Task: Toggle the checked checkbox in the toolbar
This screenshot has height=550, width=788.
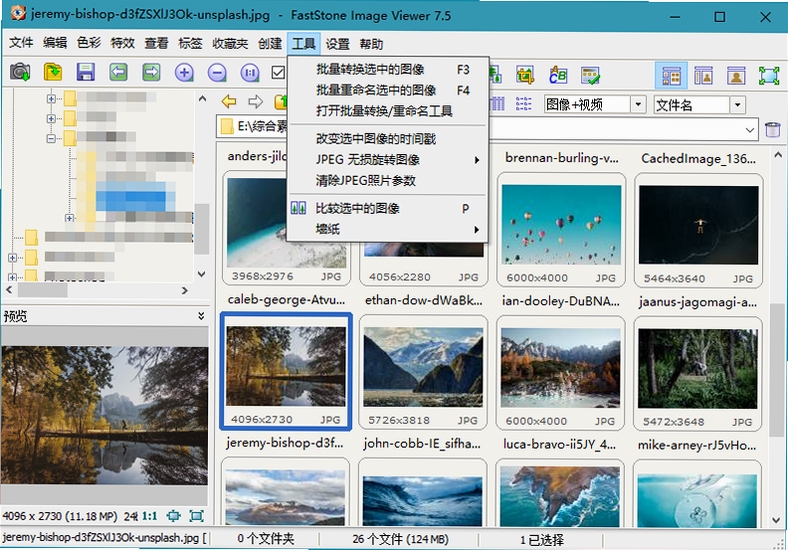Action: click(x=278, y=73)
